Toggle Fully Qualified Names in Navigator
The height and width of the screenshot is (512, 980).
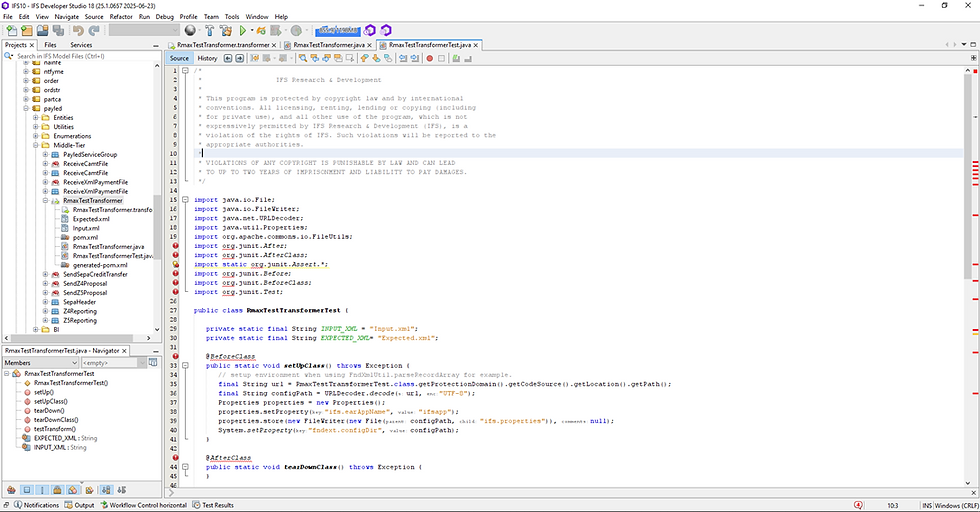pos(89,490)
